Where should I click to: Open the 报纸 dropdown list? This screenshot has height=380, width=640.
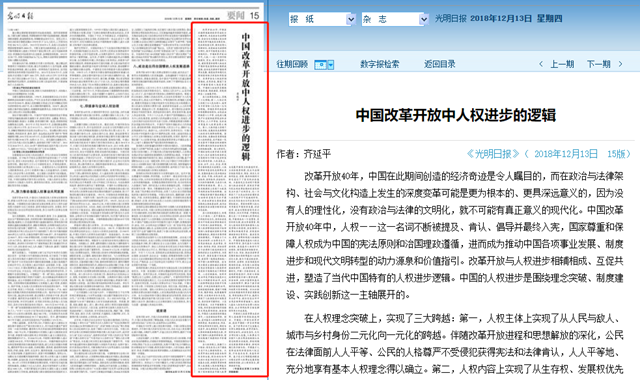pos(322,19)
